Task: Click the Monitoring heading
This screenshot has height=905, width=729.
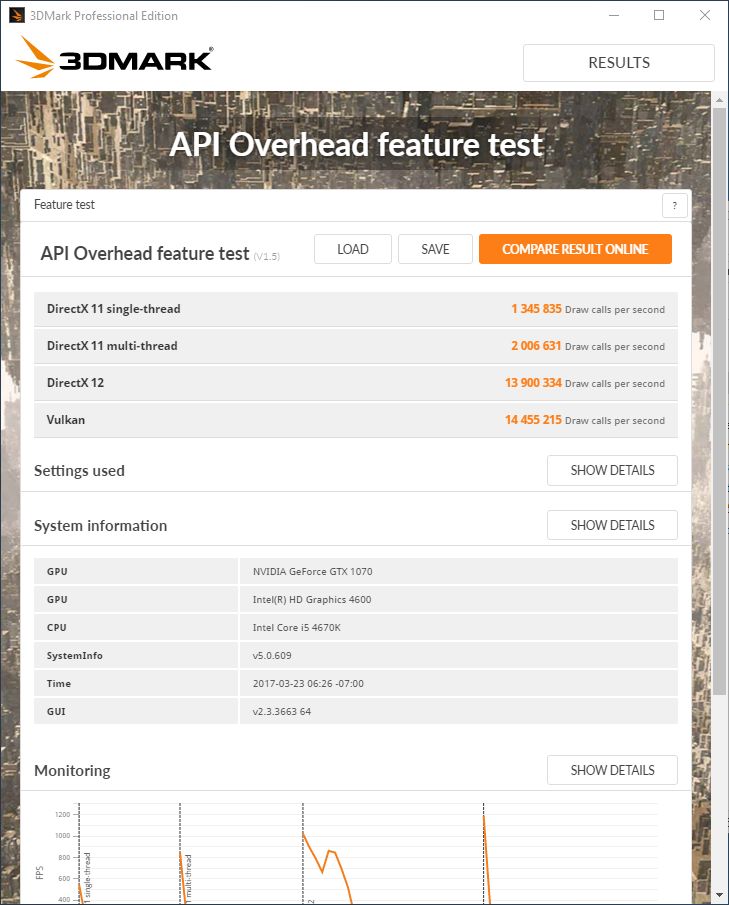Action: (72, 771)
